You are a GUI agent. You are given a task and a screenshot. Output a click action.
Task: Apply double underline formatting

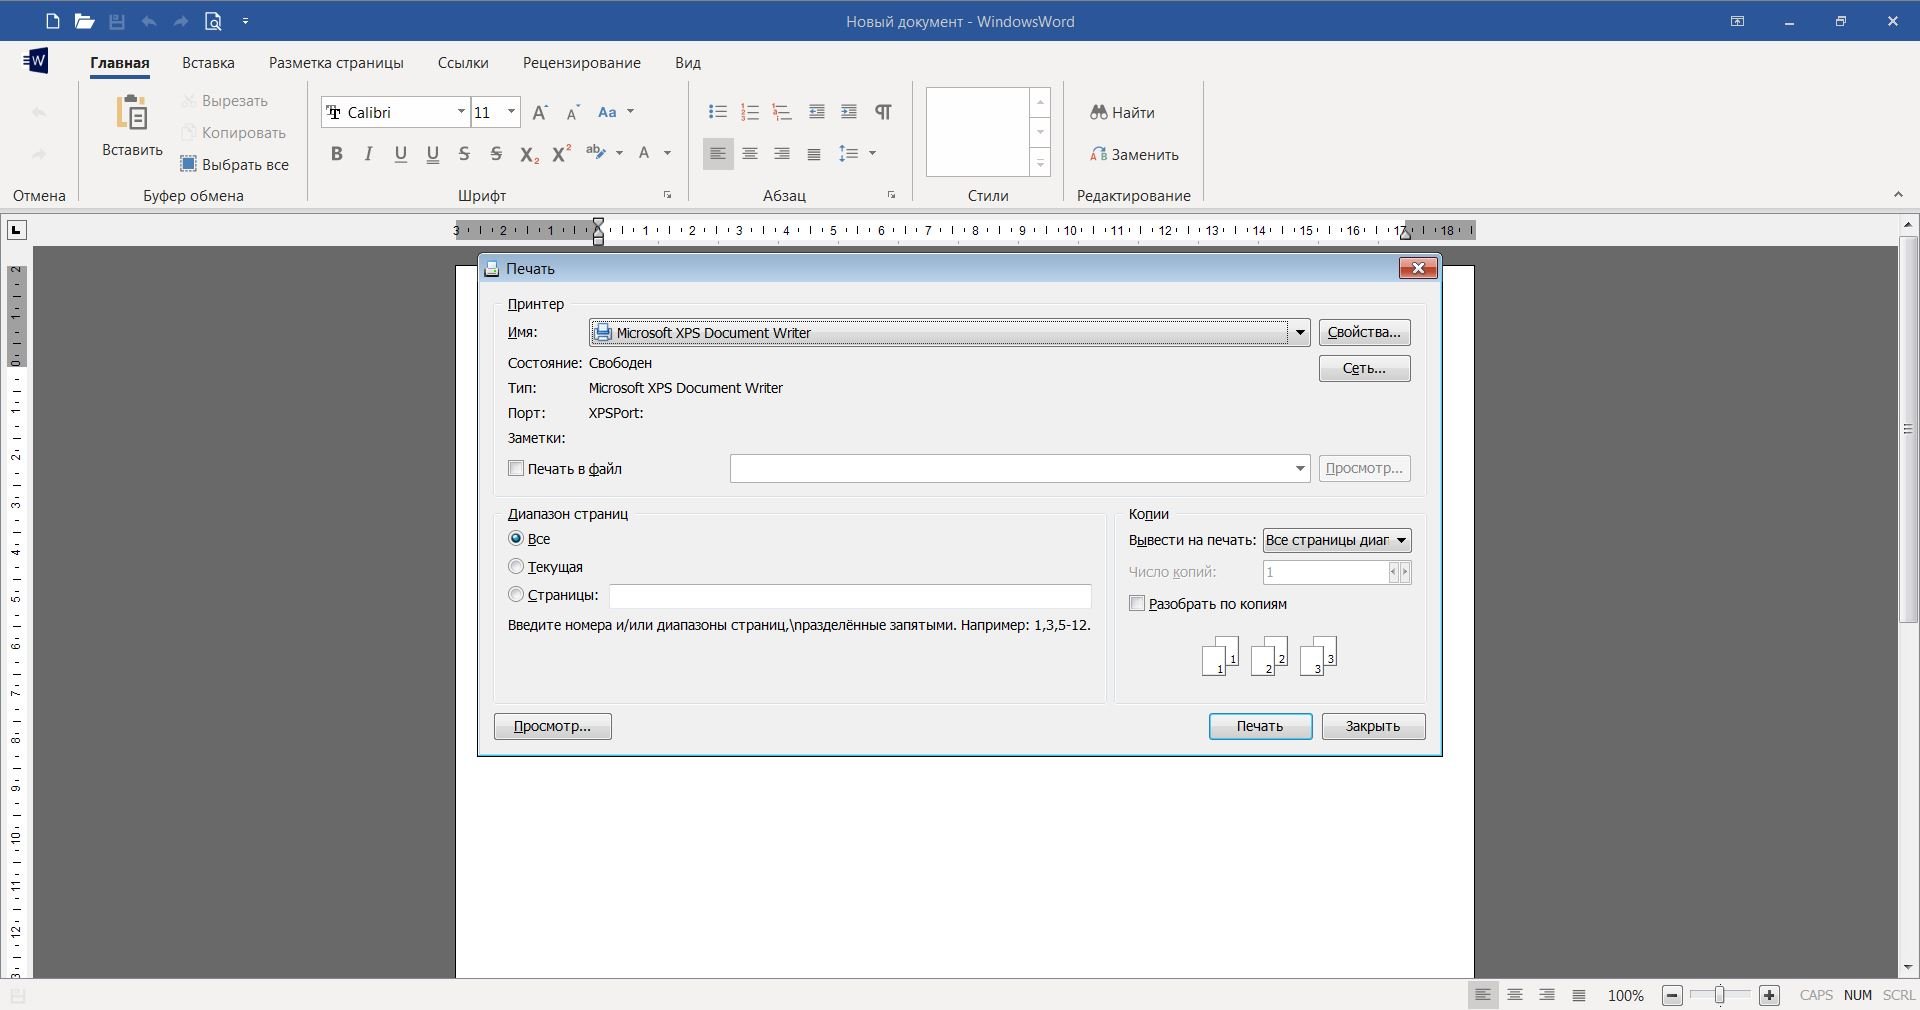[433, 153]
